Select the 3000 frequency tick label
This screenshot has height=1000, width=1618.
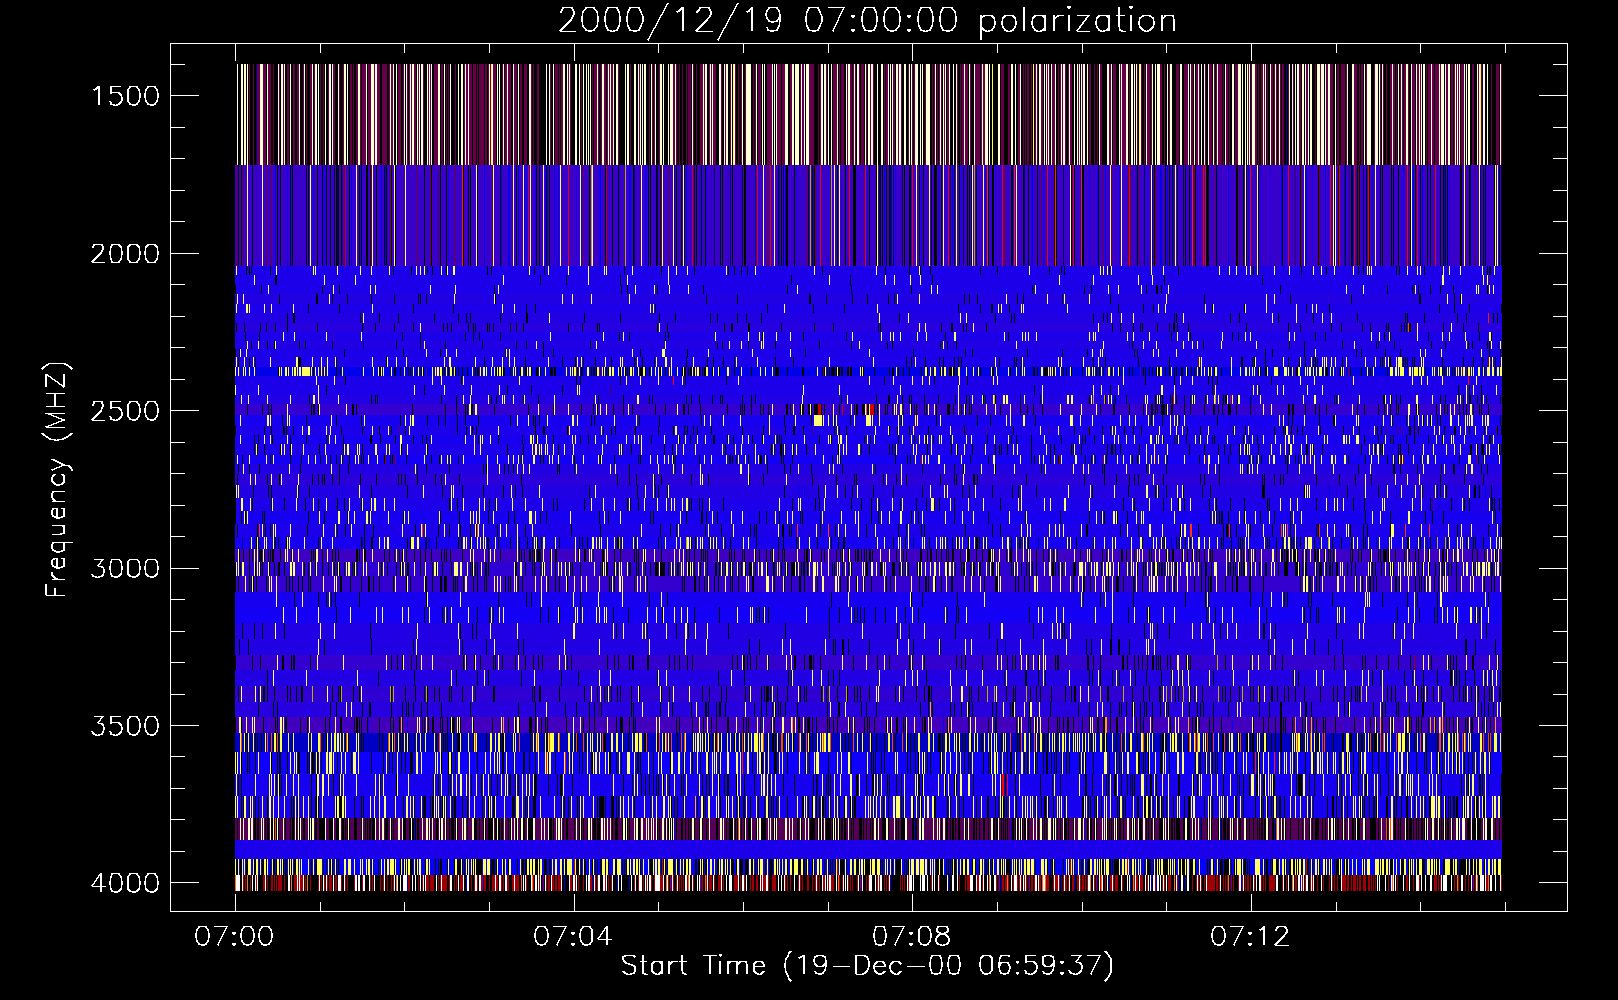tap(125, 569)
